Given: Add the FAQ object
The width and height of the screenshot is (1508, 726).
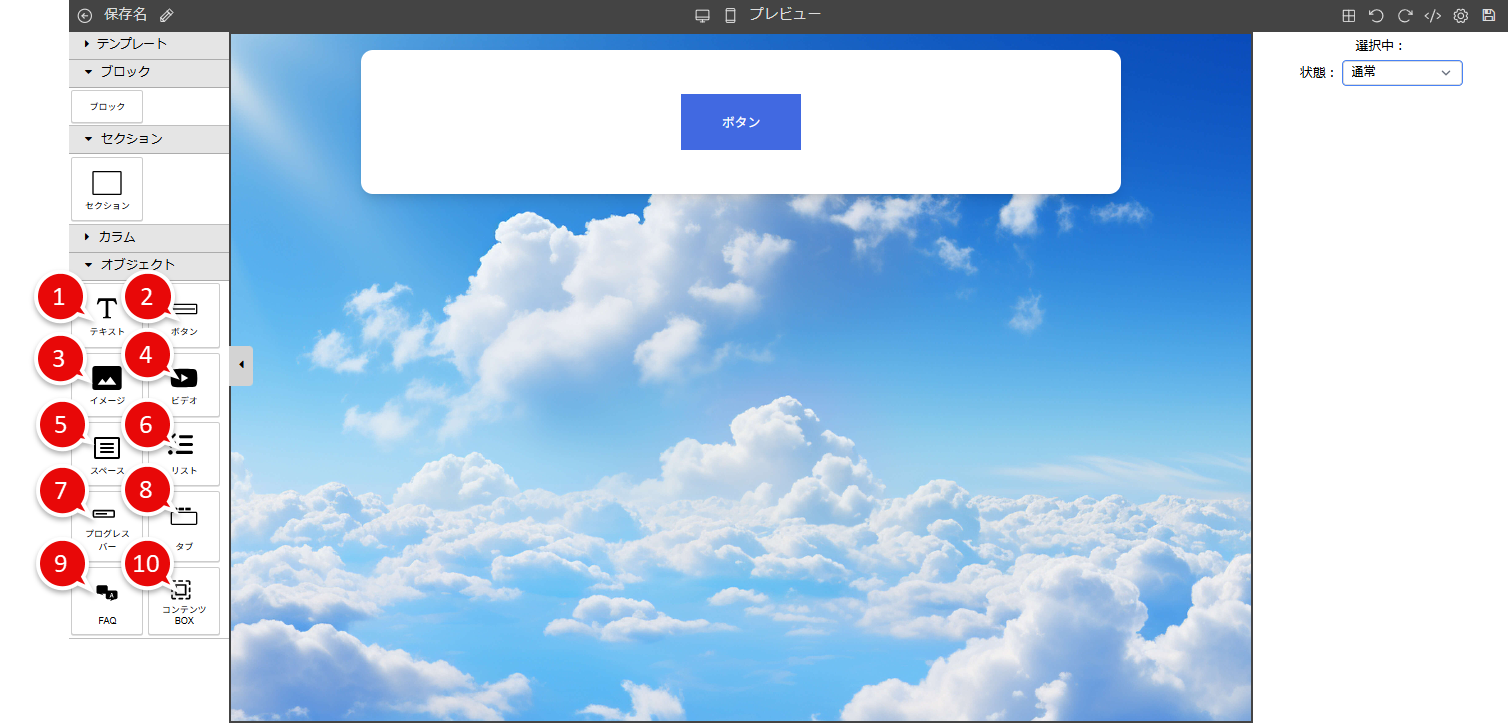Looking at the screenshot, I should click(107, 602).
